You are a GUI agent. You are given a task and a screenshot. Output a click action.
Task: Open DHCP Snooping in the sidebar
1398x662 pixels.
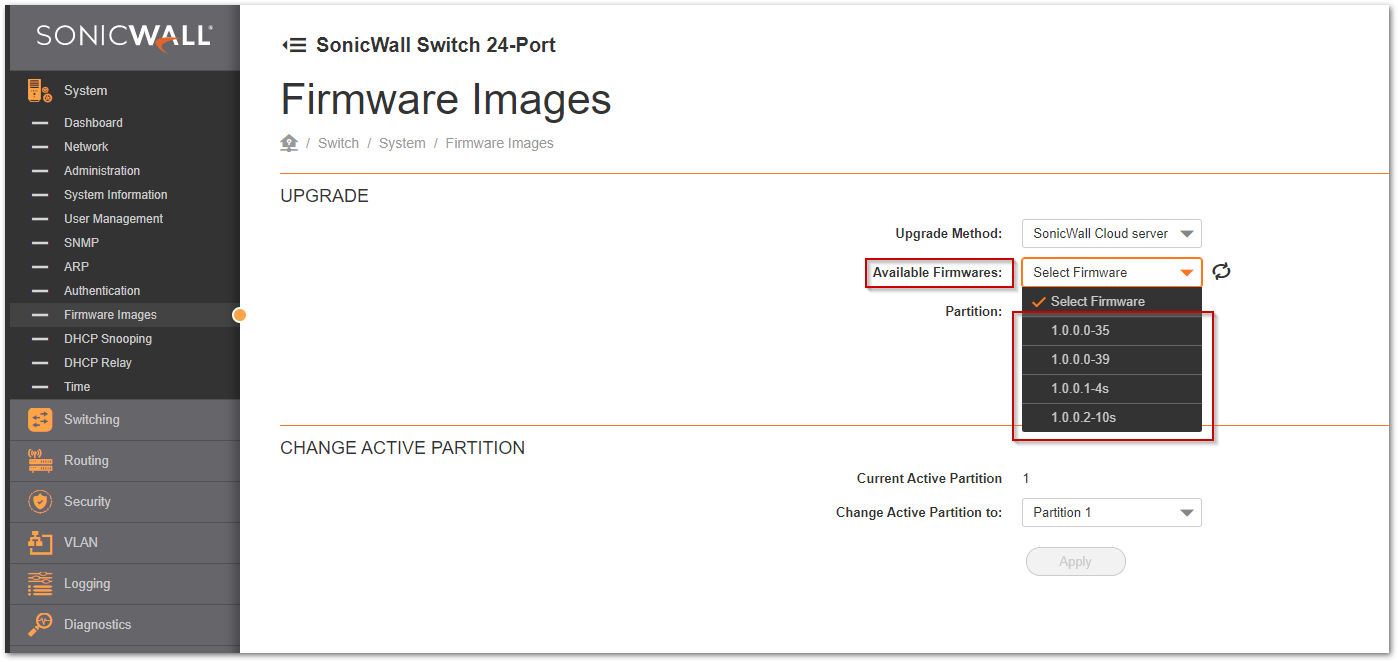click(x=108, y=339)
